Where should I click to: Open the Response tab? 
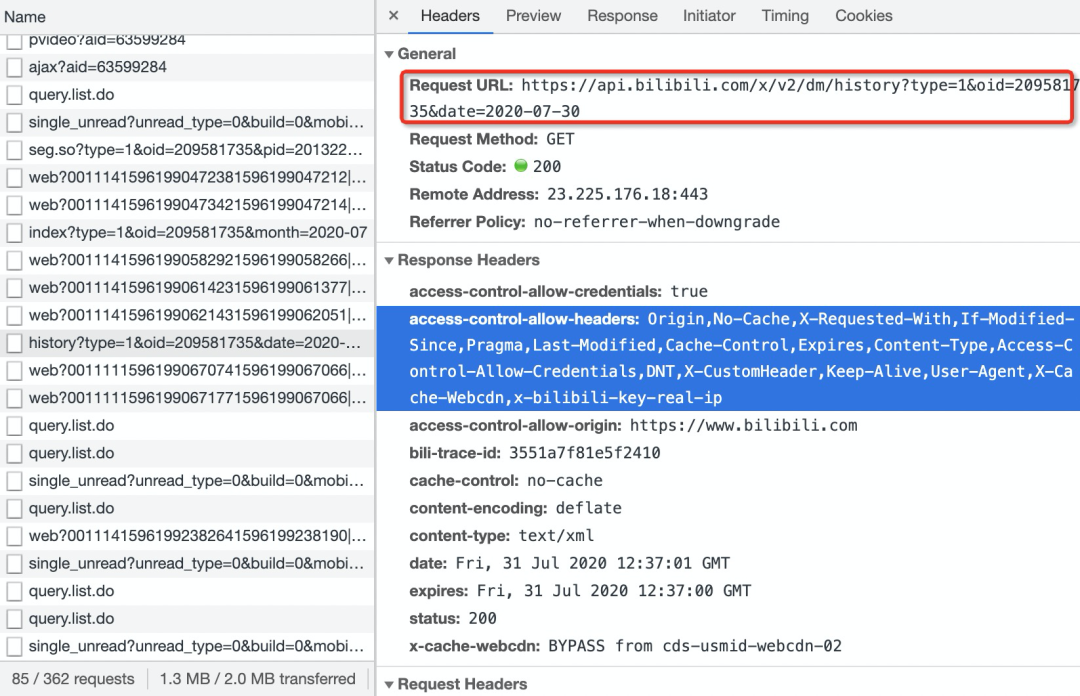622,16
